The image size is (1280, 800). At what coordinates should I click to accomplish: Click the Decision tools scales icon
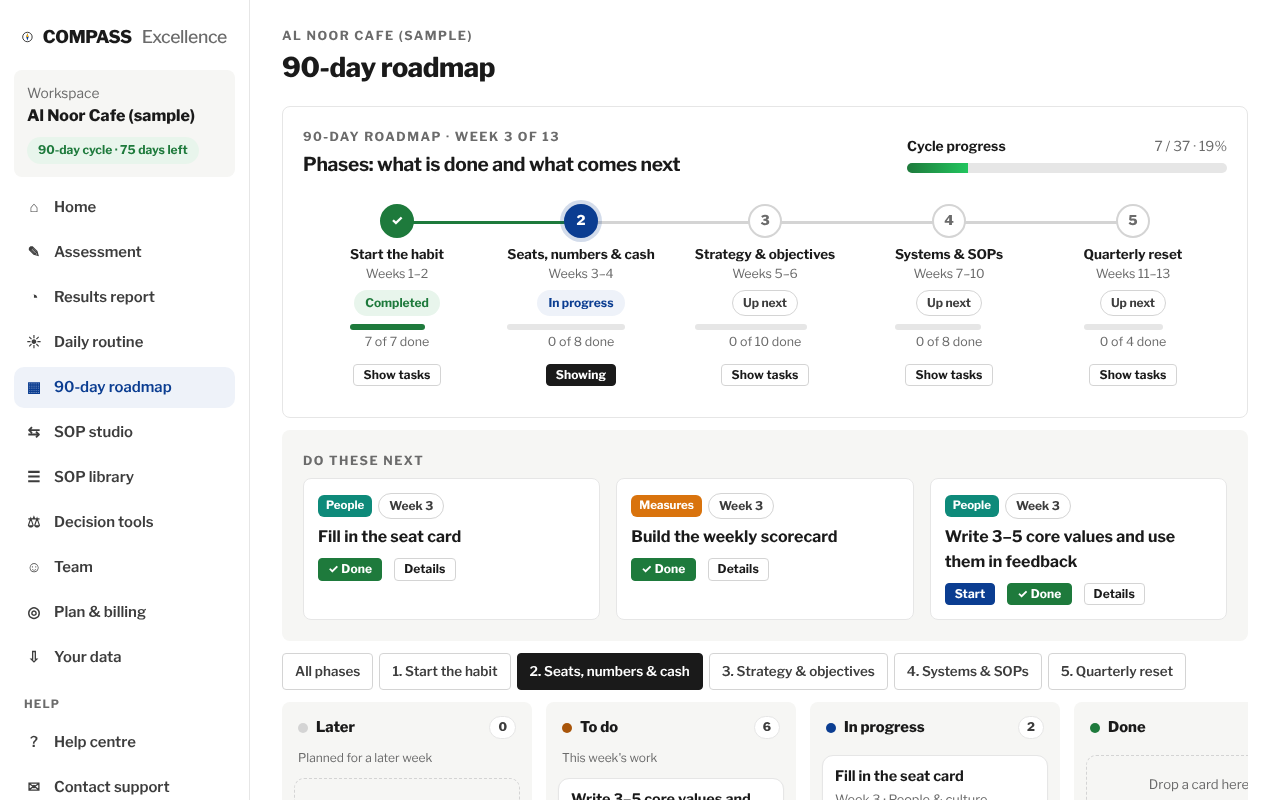(x=34, y=522)
